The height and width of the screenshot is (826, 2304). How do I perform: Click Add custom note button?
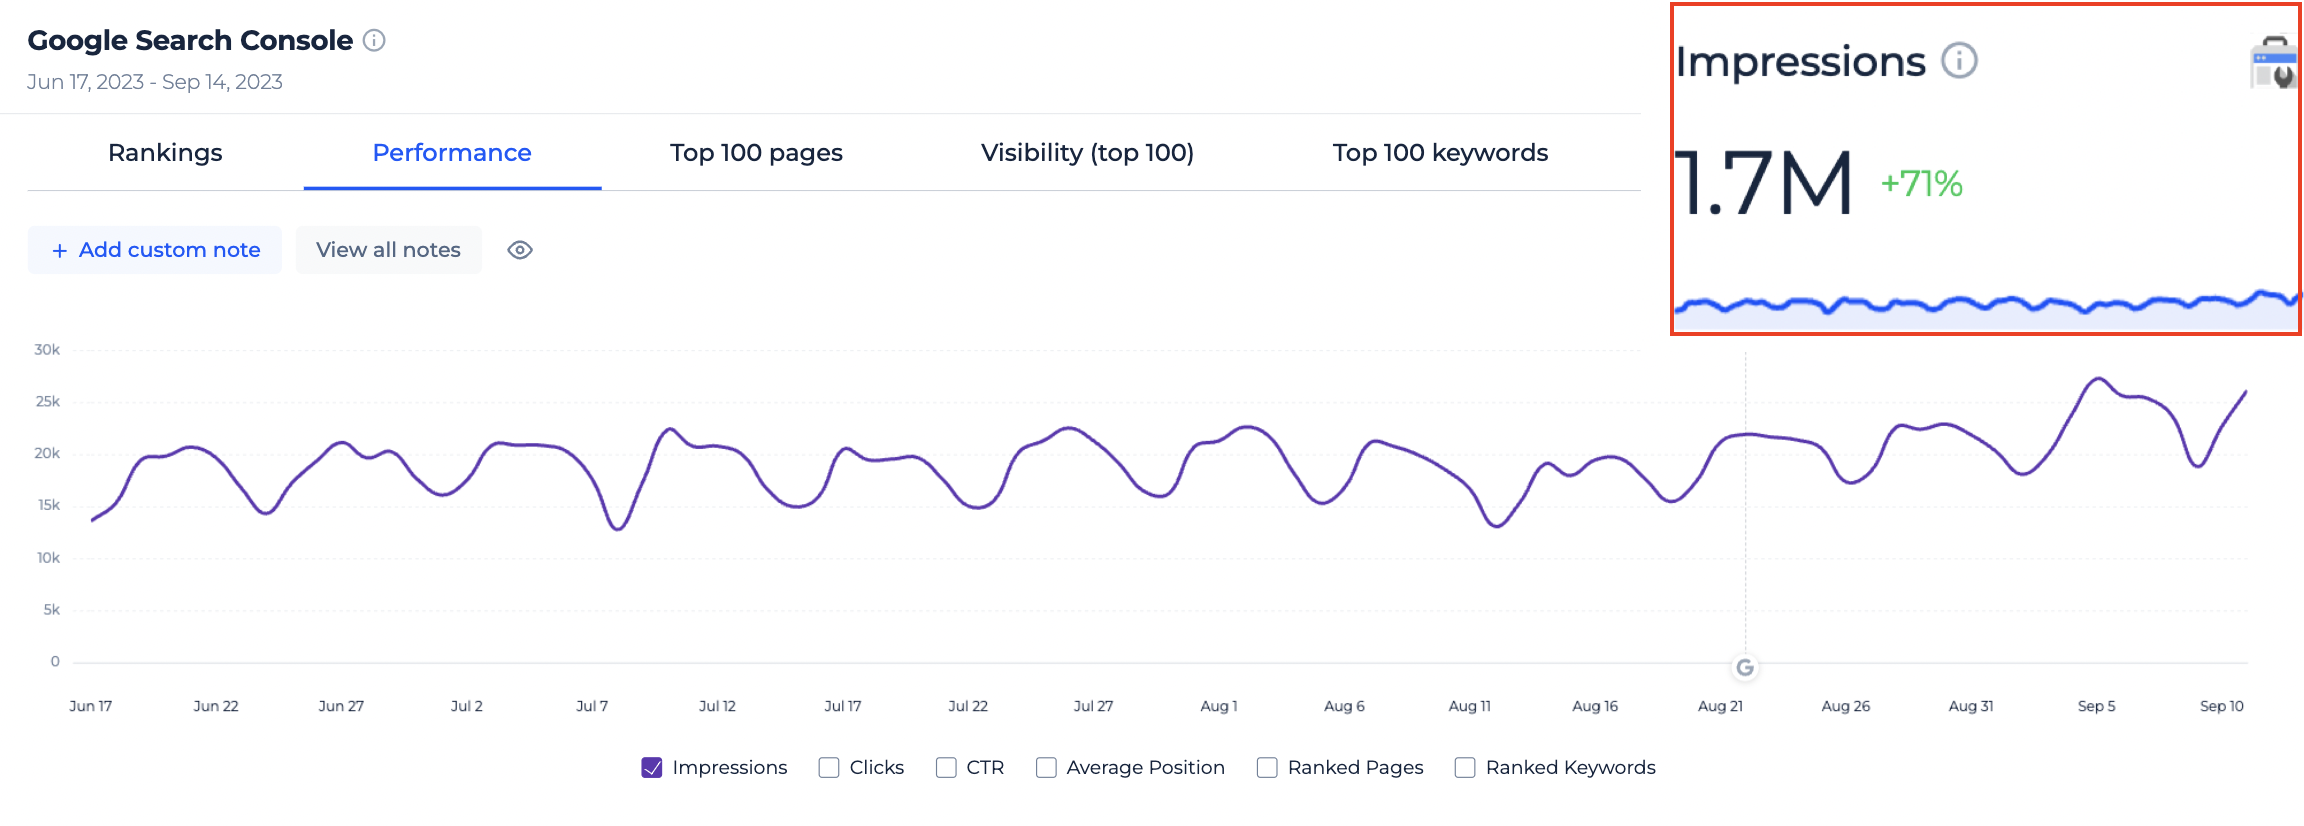tap(155, 250)
